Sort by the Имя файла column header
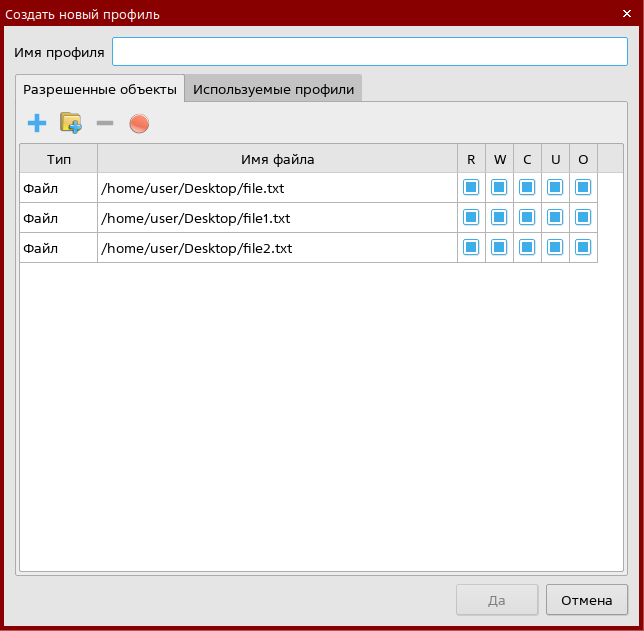644x631 pixels. 277,159
